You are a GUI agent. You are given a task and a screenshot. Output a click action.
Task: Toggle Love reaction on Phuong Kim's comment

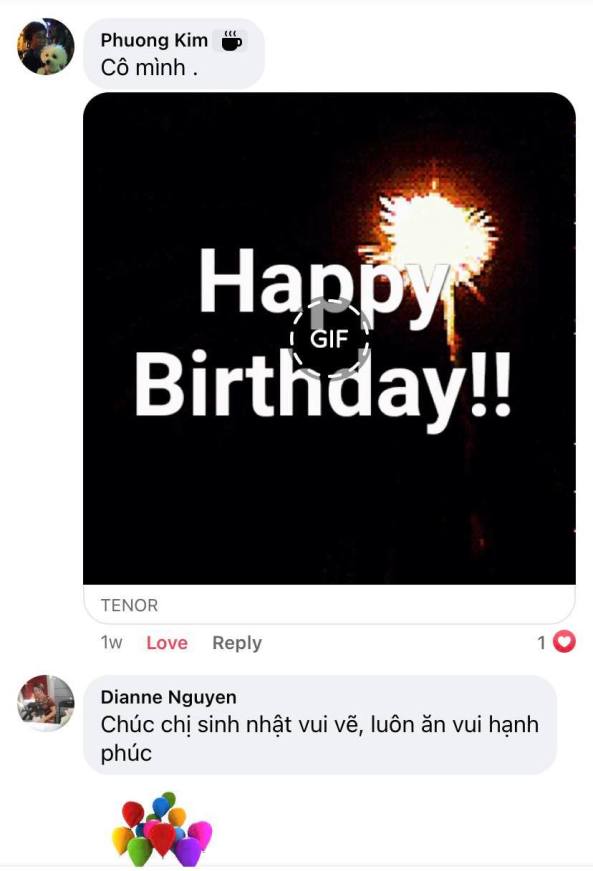[x=167, y=643]
